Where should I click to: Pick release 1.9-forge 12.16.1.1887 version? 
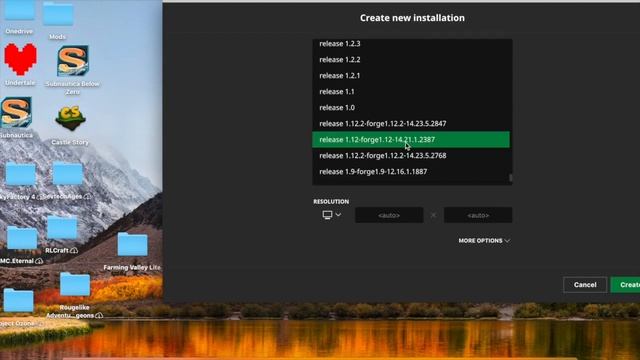(411, 171)
